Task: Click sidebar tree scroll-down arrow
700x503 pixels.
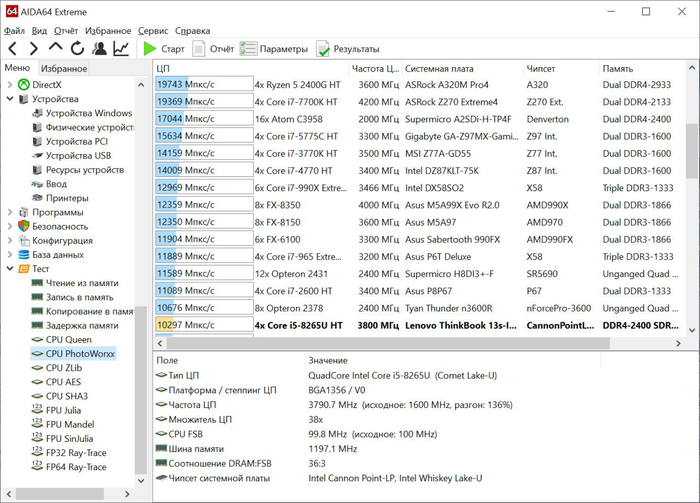Action: coord(141,481)
